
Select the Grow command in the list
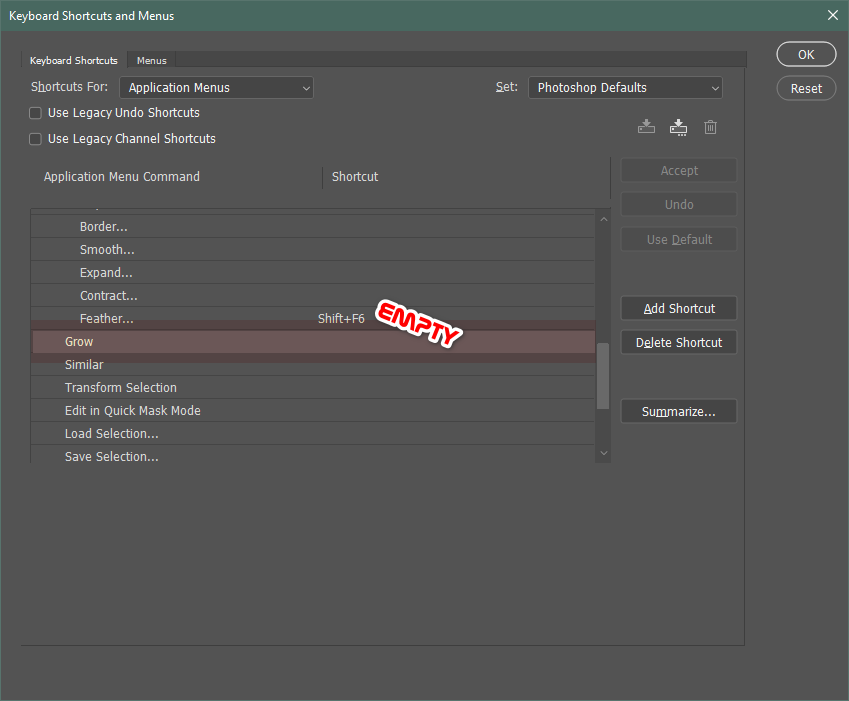tap(79, 341)
